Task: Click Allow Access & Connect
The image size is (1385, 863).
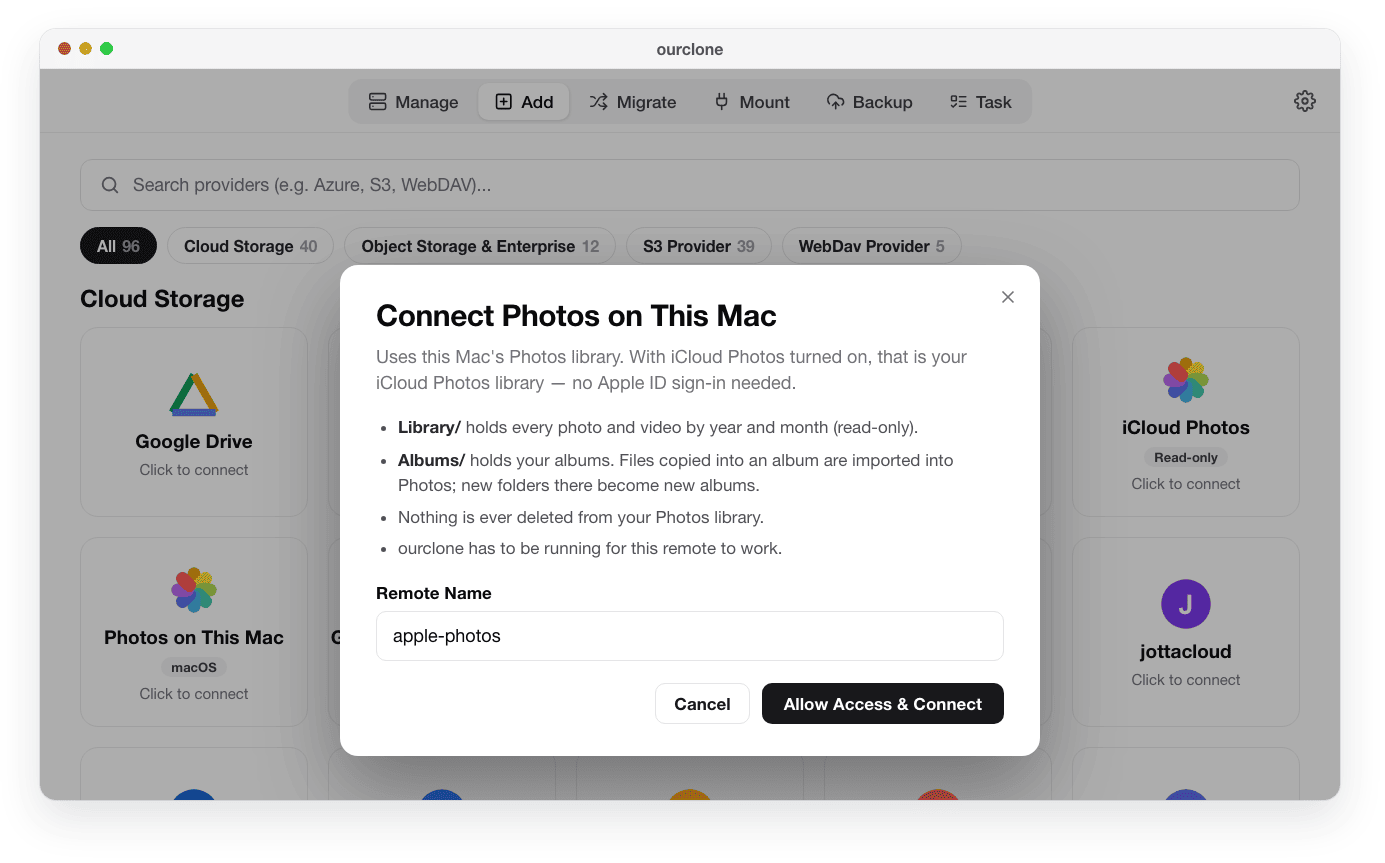Action: tap(883, 704)
